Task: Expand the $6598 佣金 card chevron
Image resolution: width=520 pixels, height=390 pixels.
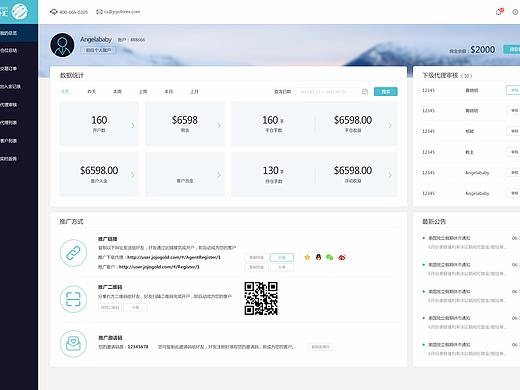Action: 219,125
